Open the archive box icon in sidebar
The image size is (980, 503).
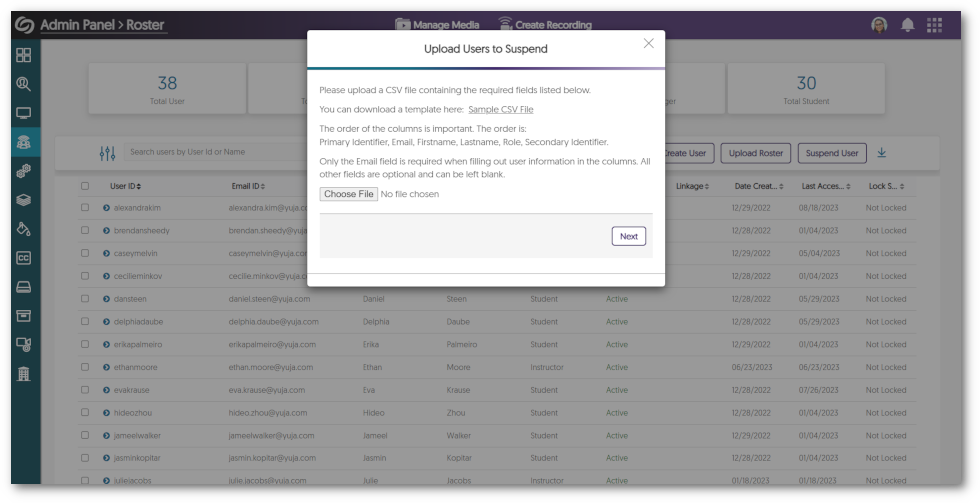coord(24,316)
